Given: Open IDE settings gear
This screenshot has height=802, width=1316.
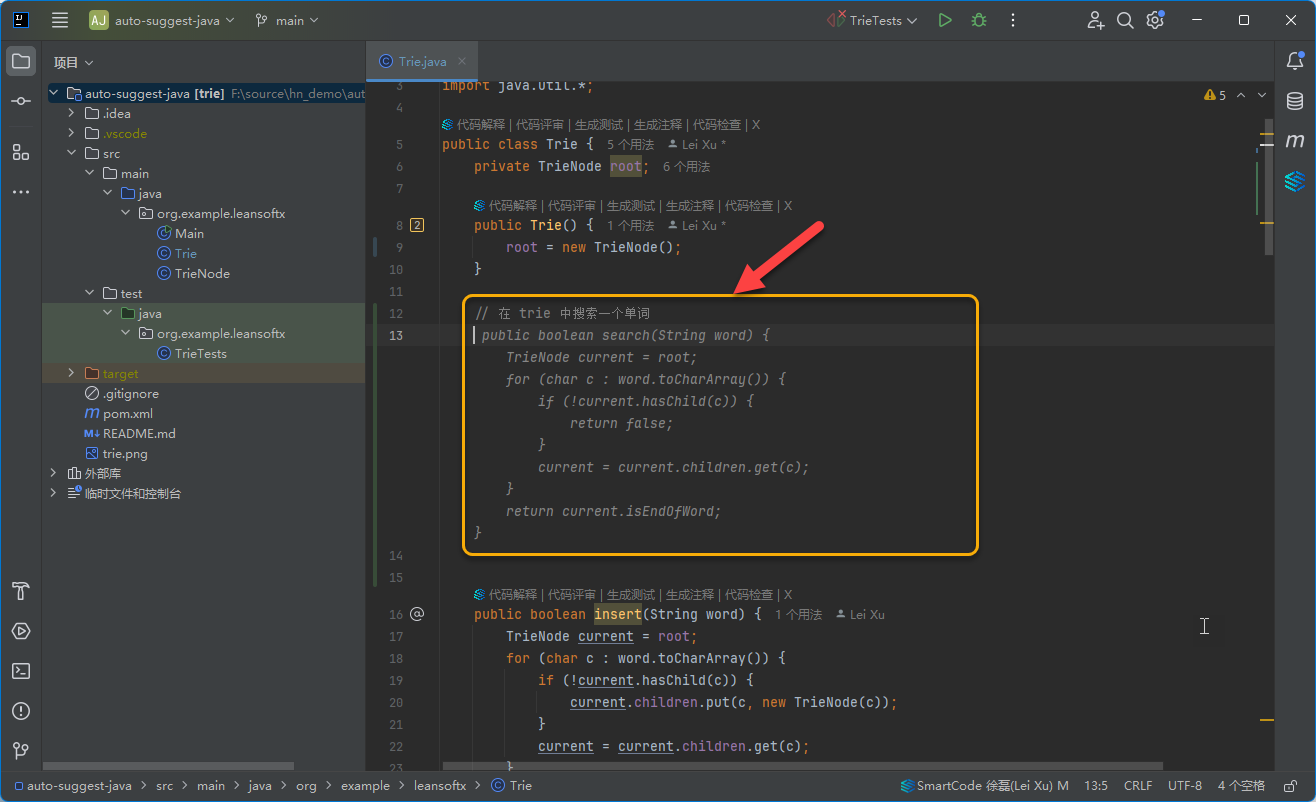Looking at the screenshot, I should (x=1155, y=20).
